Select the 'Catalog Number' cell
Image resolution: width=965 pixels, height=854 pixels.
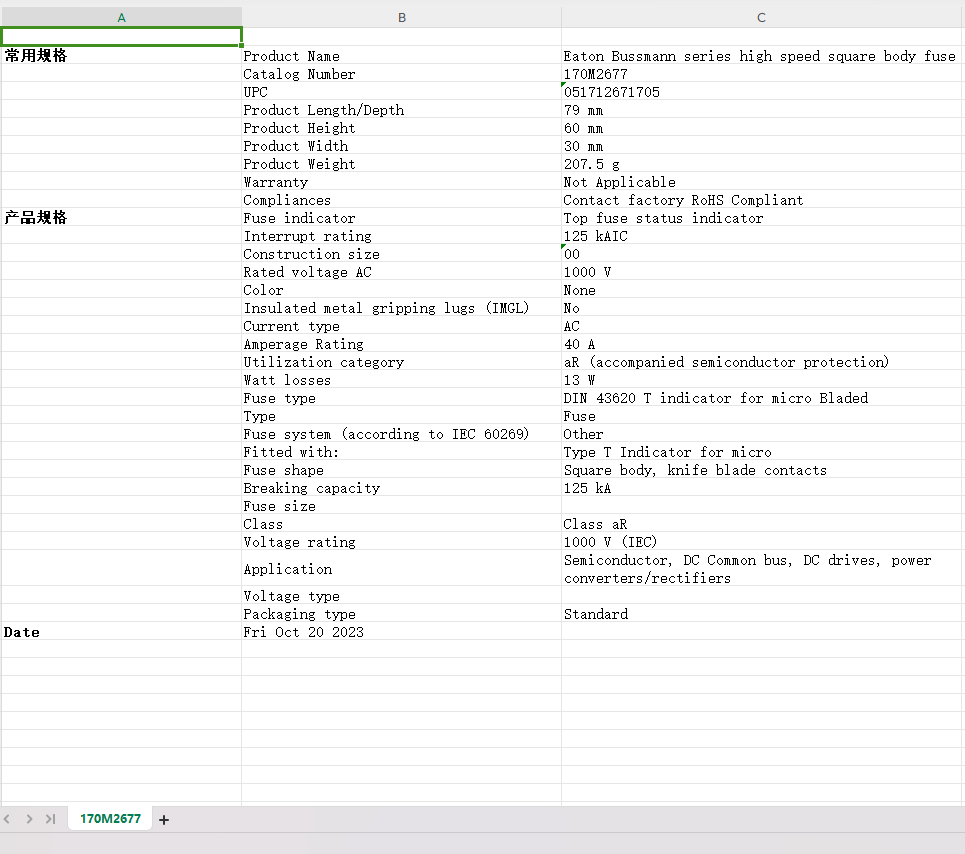(401, 74)
